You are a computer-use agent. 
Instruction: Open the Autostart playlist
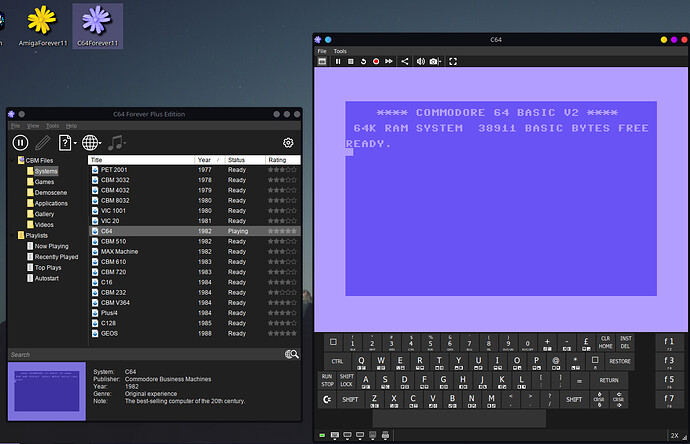(43, 279)
